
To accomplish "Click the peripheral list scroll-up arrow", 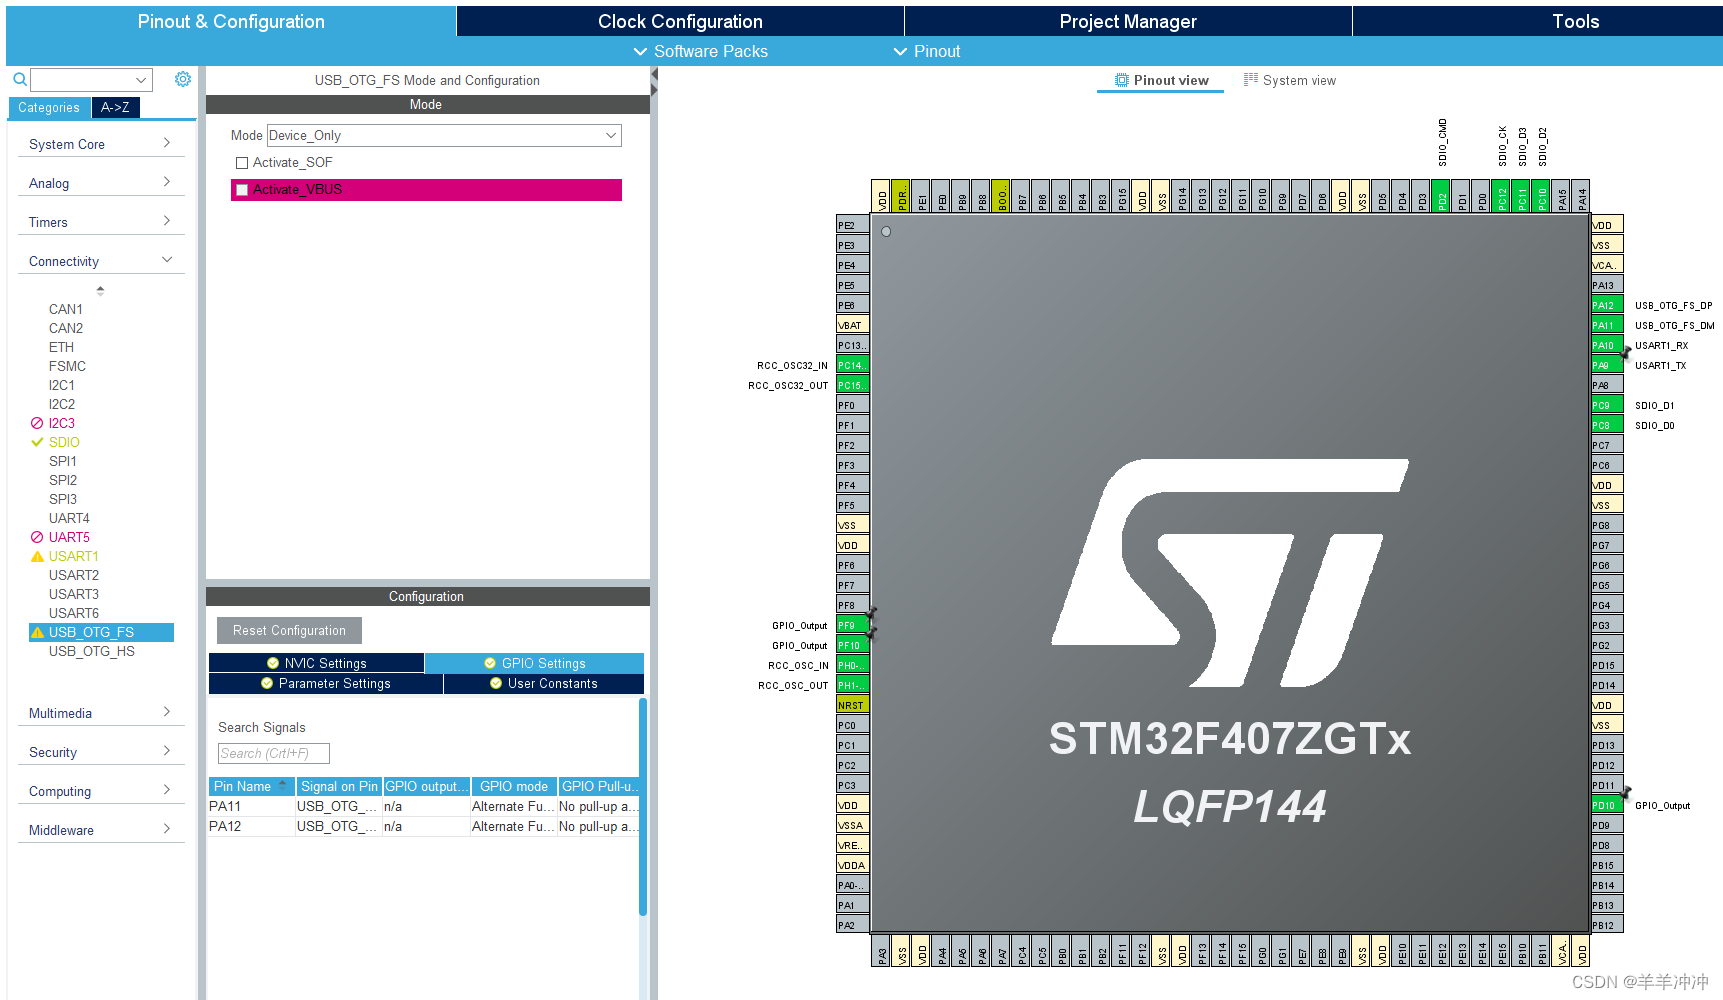I will coord(100,290).
